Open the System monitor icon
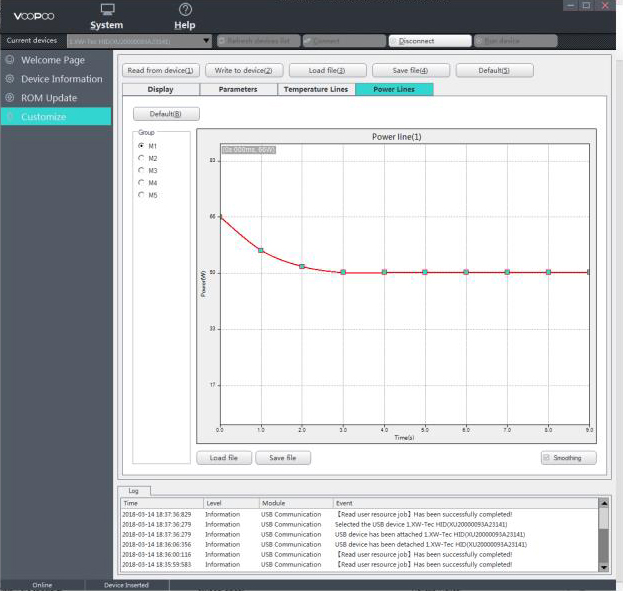 [x=107, y=9]
